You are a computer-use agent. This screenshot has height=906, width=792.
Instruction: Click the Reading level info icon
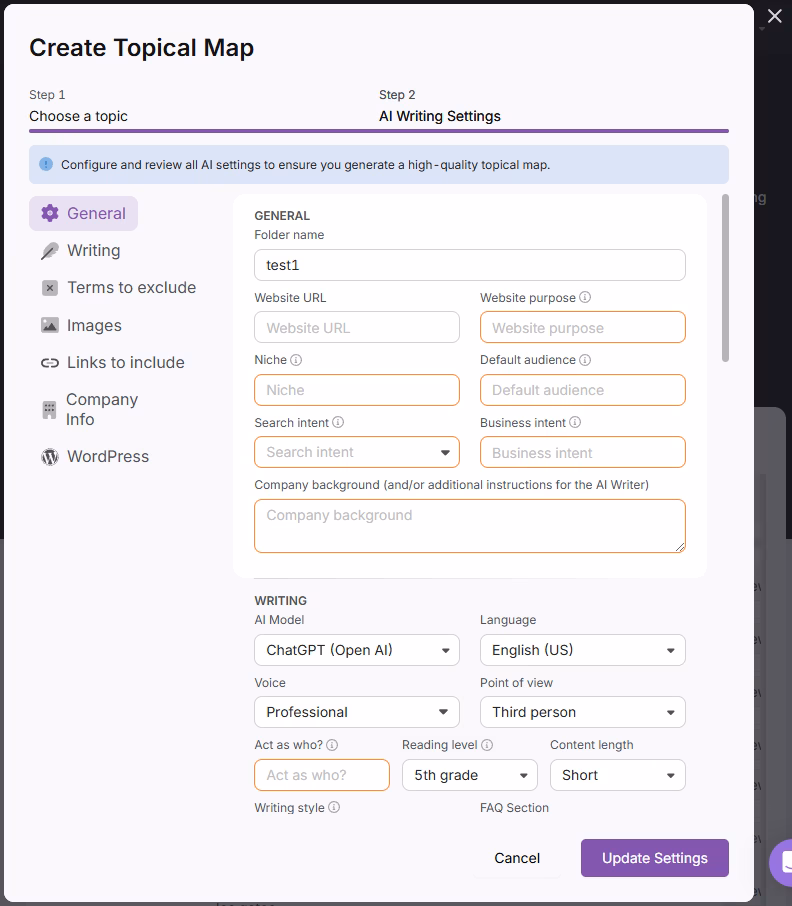488,745
